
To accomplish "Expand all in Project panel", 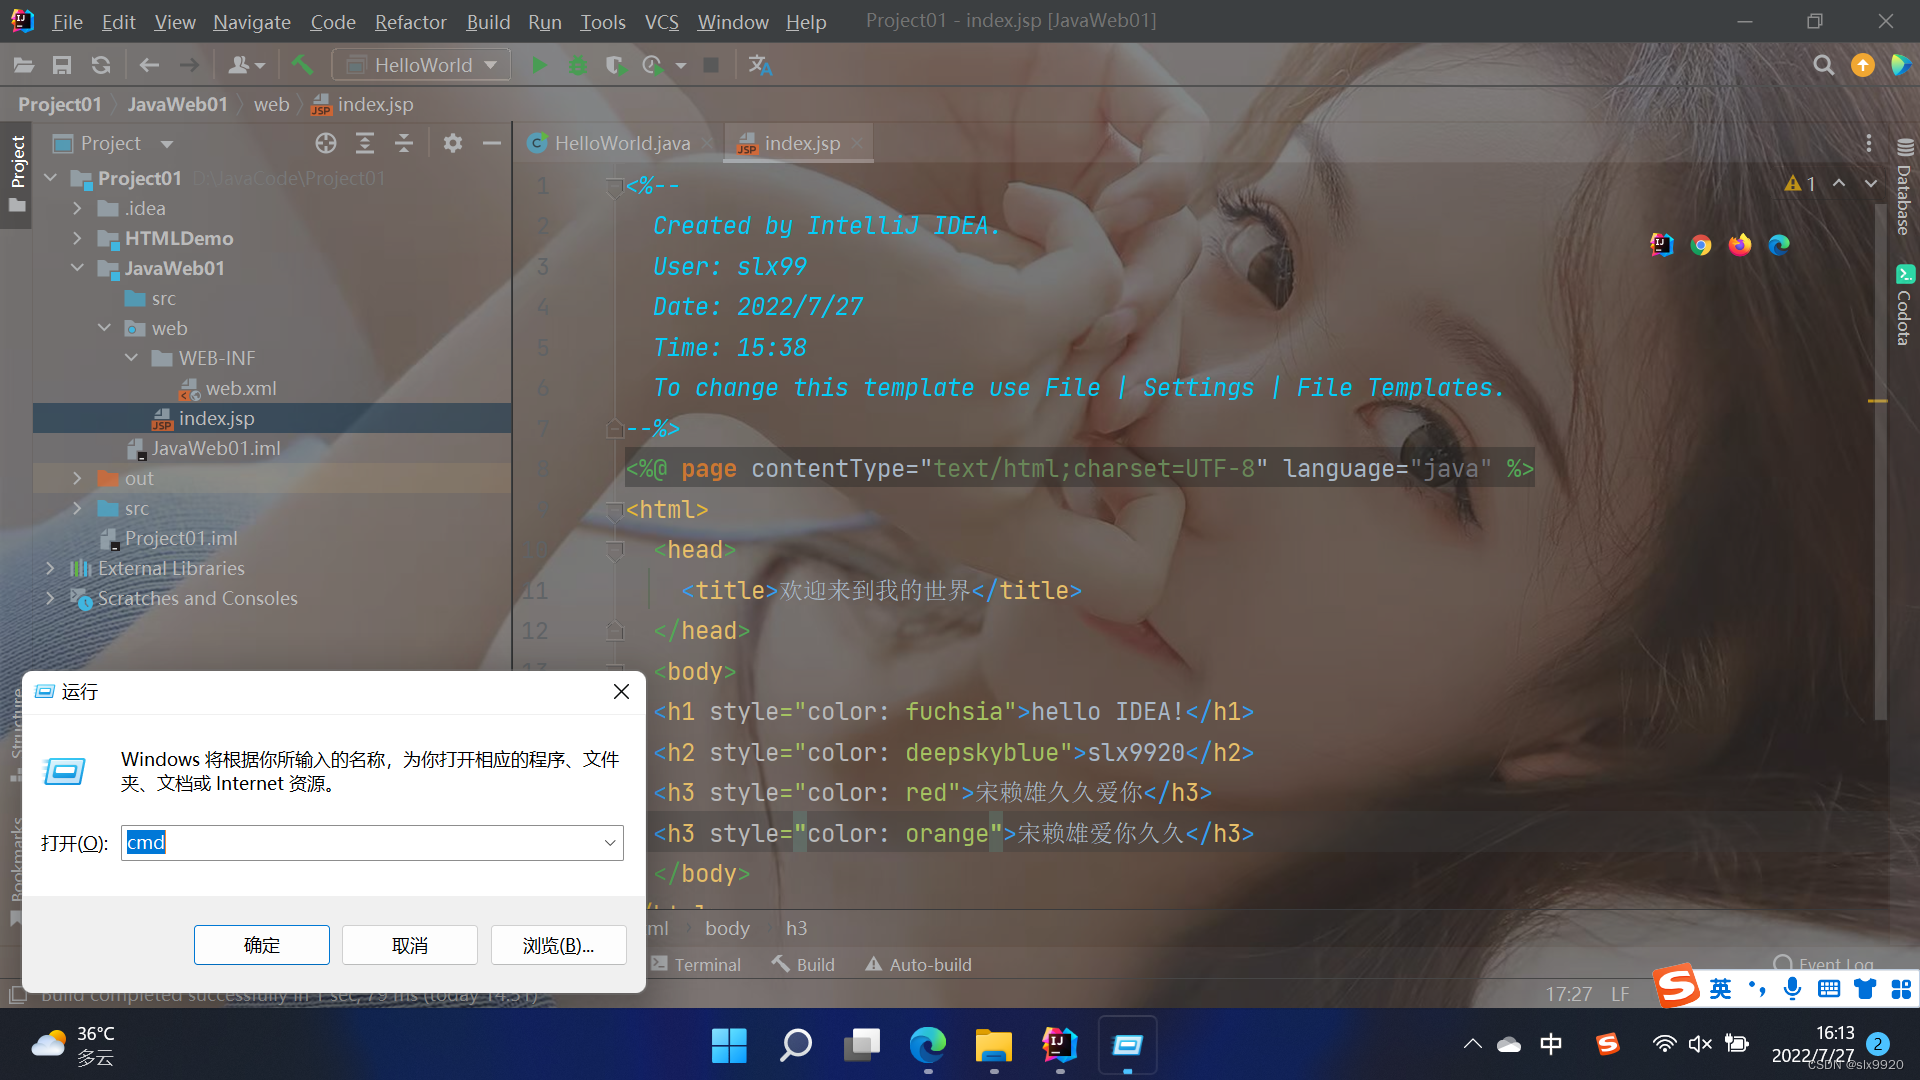I will coord(365,143).
